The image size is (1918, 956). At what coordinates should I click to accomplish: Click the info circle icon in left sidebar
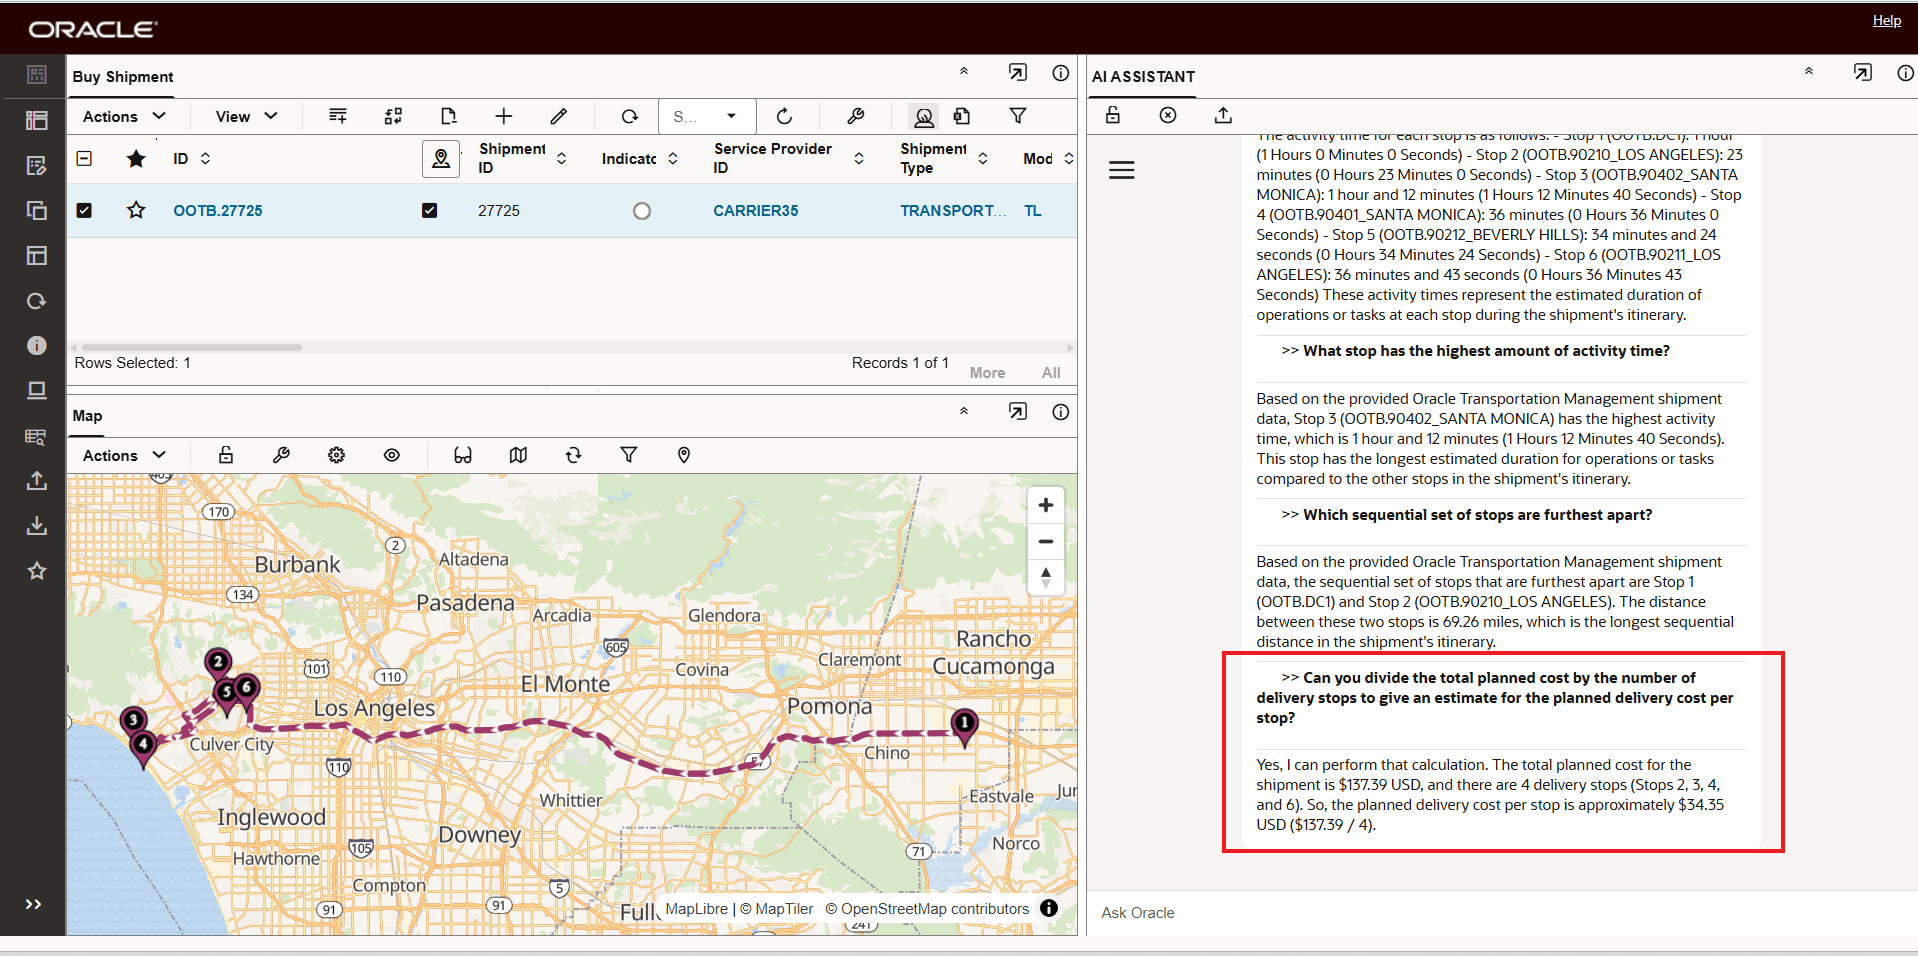37,345
